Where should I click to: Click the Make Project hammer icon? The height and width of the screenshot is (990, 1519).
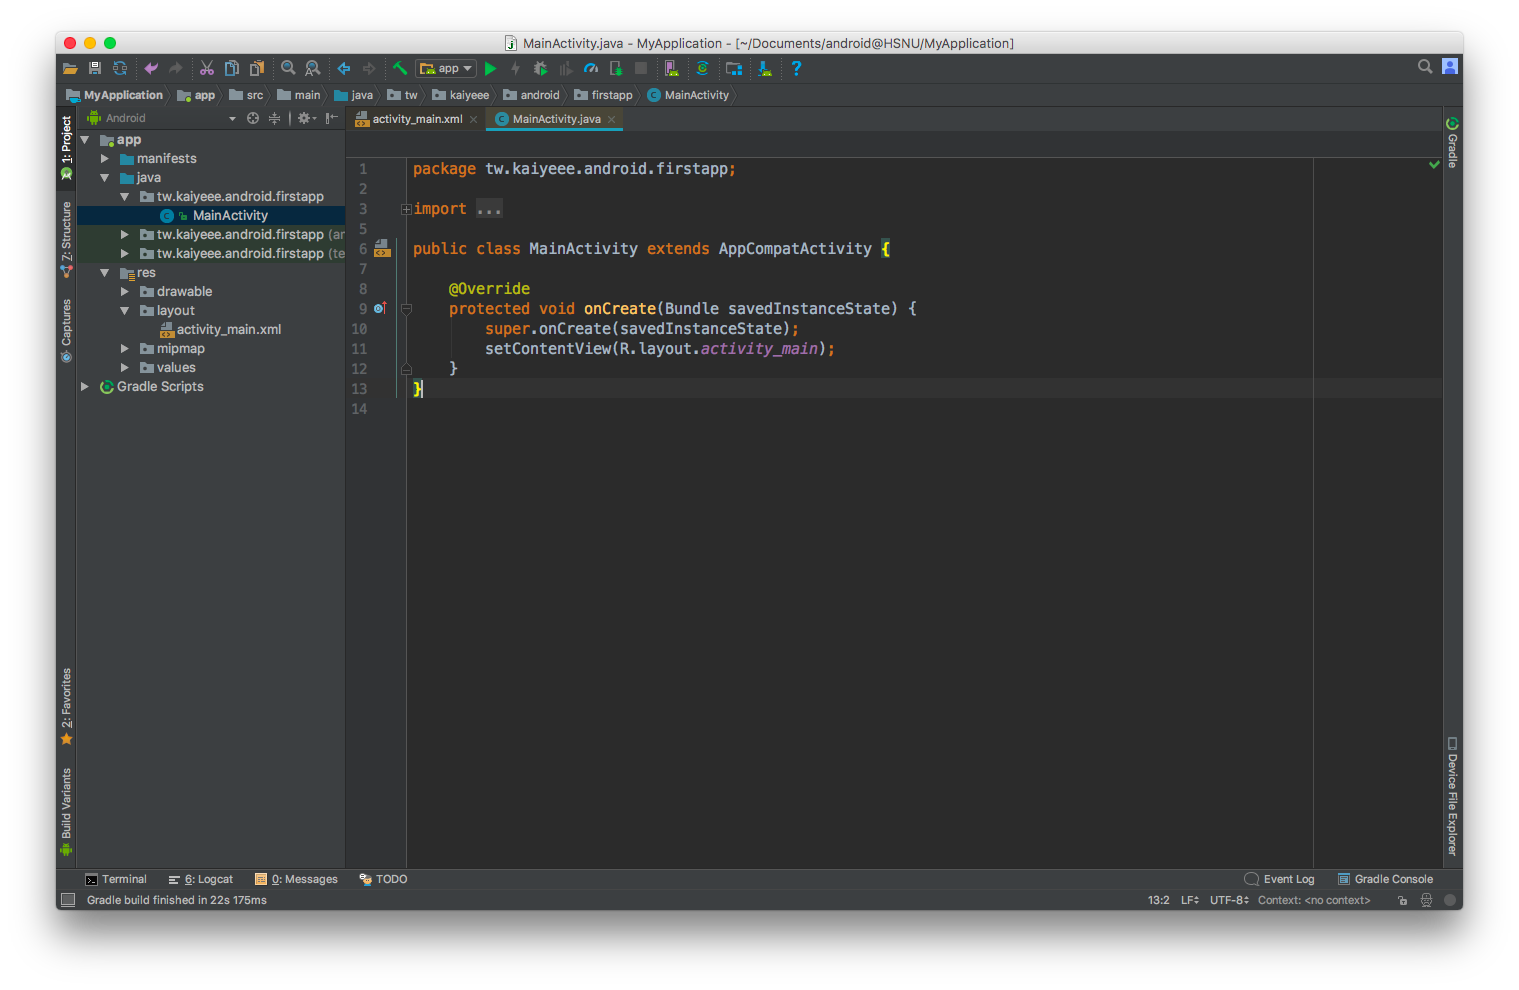pyautogui.click(x=400, y=68)
